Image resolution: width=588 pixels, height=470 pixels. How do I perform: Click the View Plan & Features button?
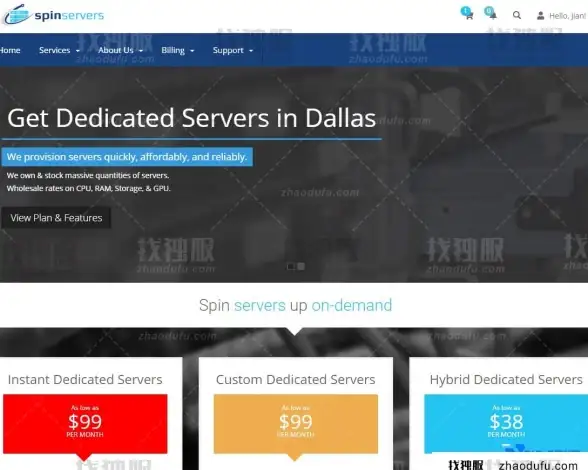click(56, 218)
